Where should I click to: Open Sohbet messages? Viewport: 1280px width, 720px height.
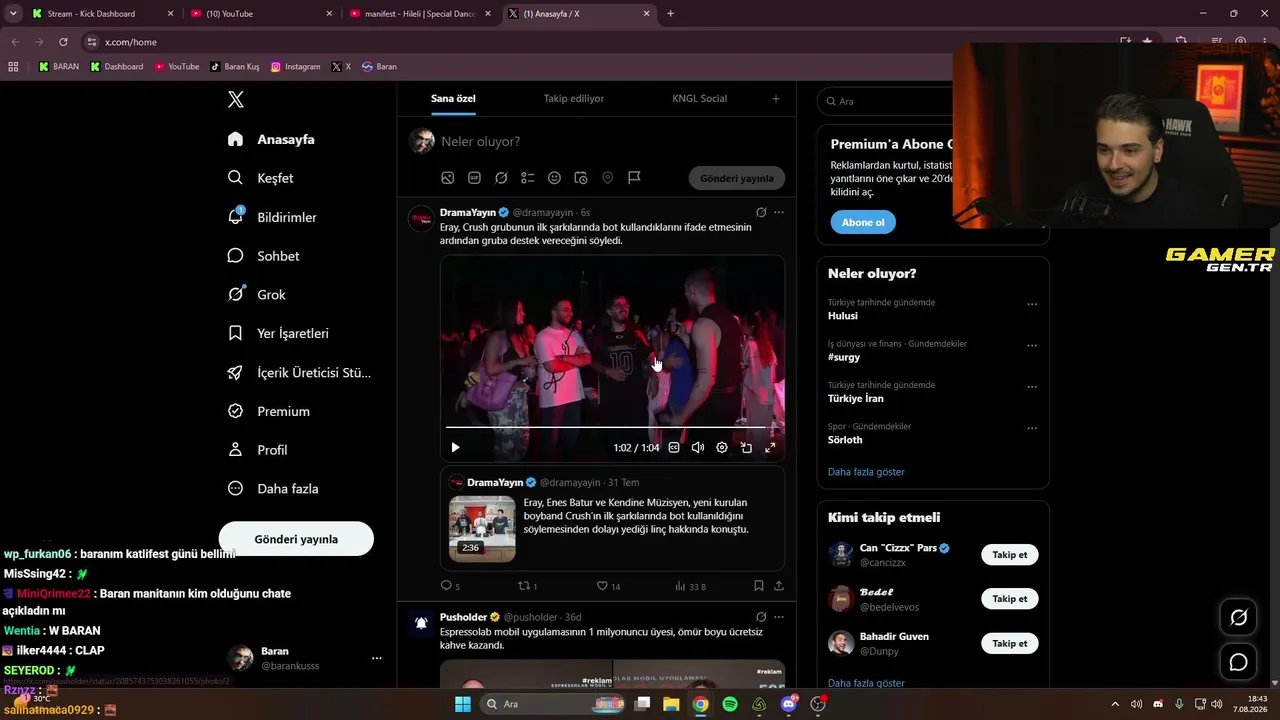point(263,256)
